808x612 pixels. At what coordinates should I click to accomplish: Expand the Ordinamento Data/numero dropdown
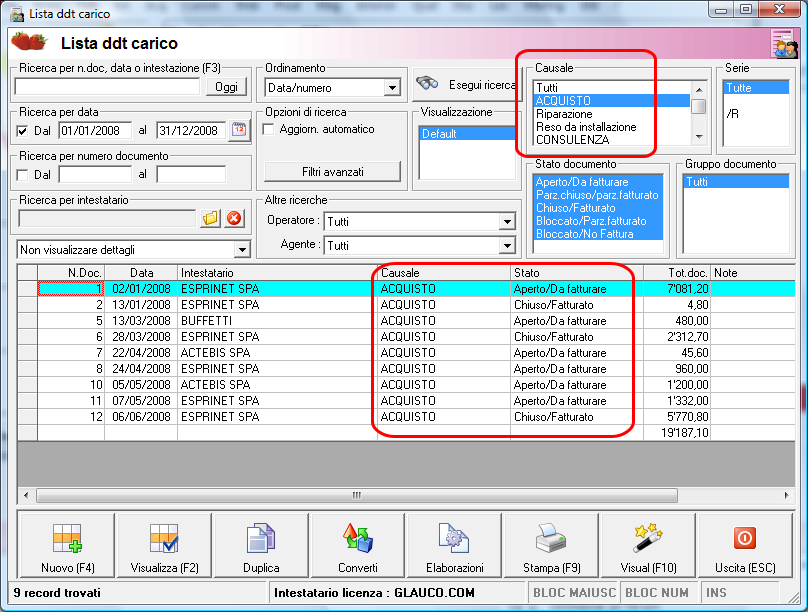click(x=393, y=88)
